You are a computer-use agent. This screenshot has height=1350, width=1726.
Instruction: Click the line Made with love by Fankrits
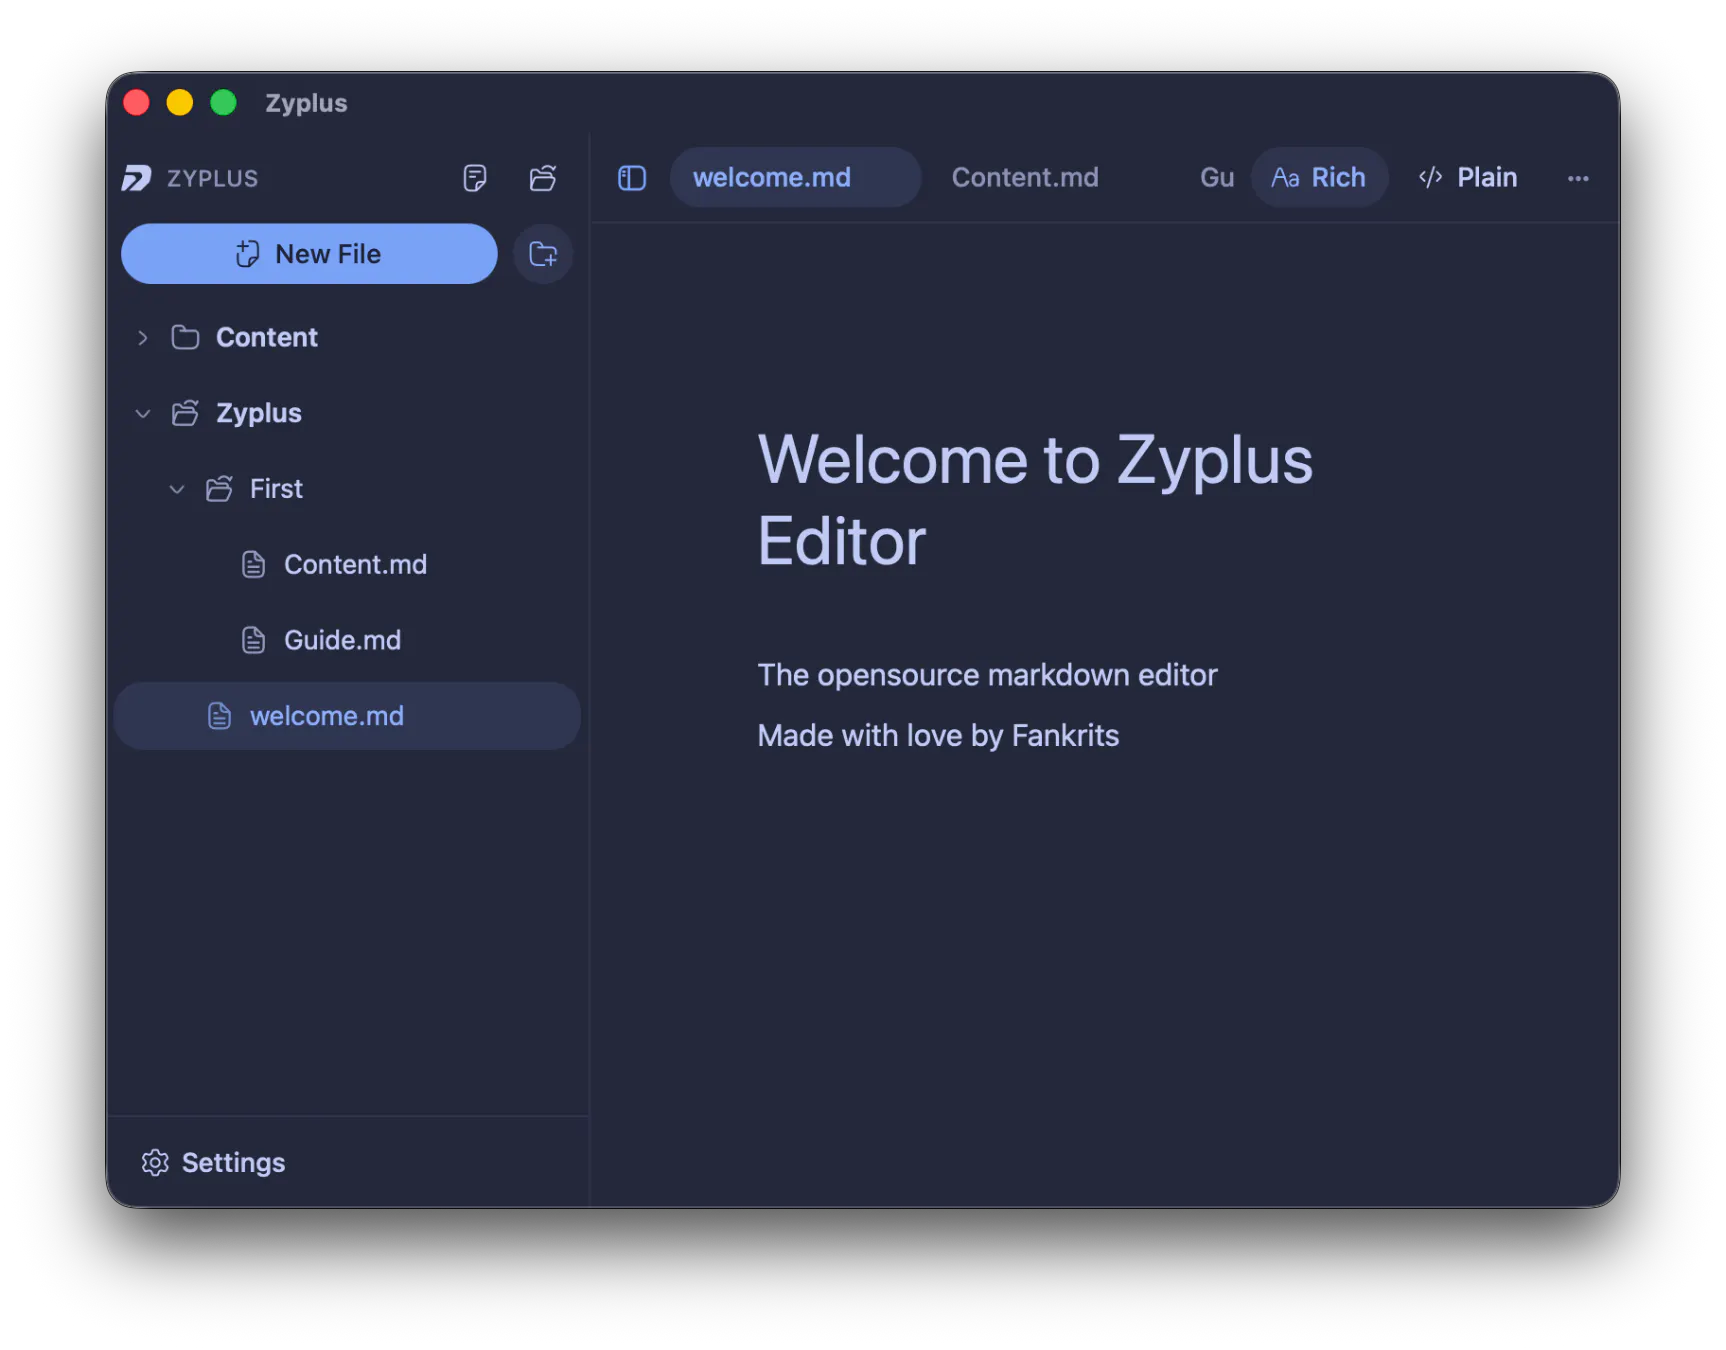(938, 735)
